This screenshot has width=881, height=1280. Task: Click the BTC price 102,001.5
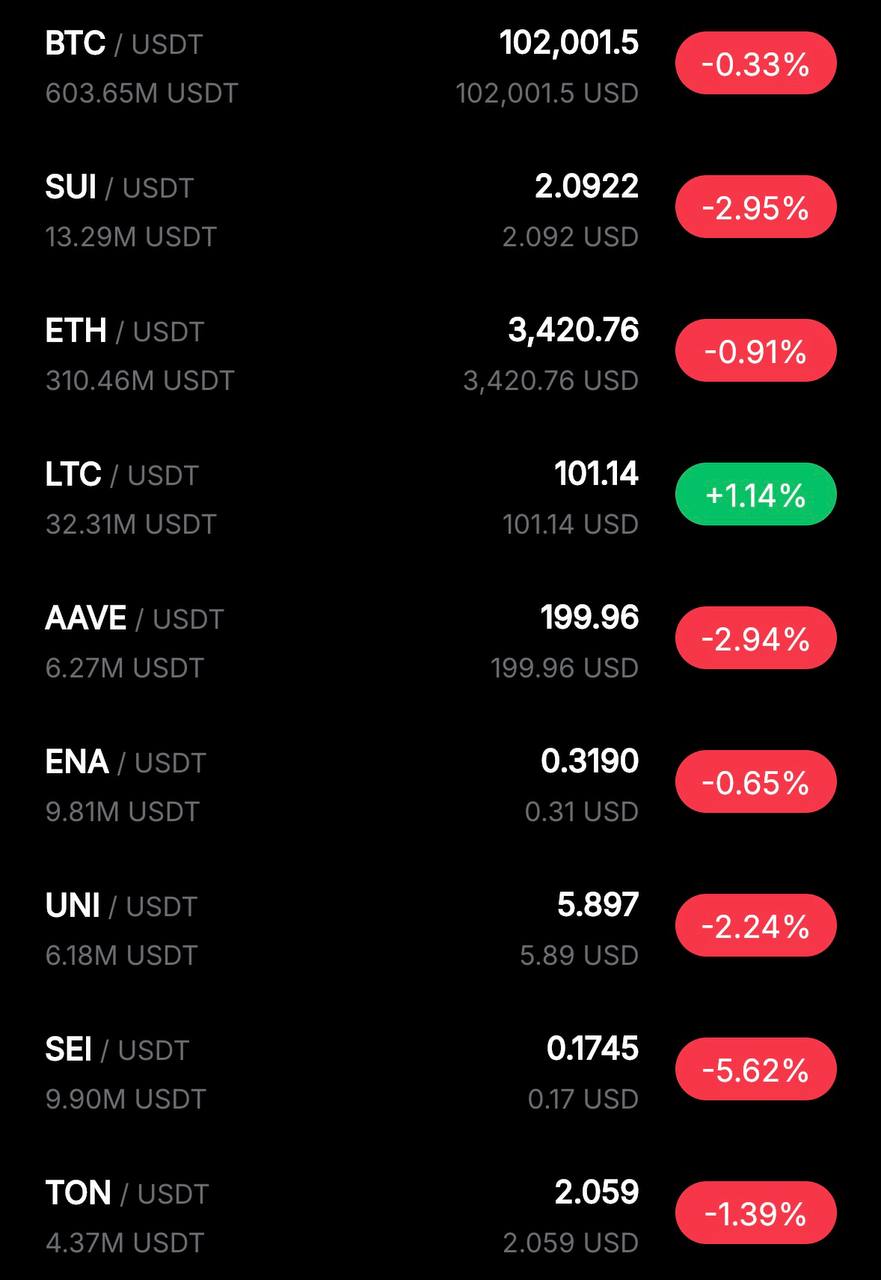568,43
